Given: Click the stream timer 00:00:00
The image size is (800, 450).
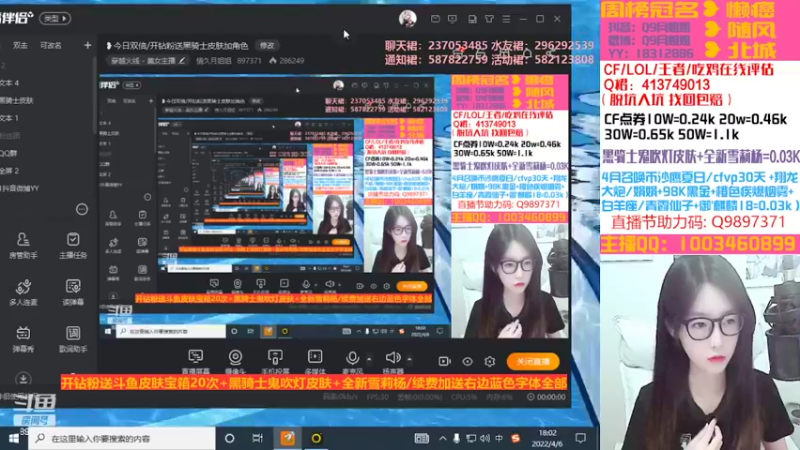Looking at the screenshot, I should (x=546, y=397).
